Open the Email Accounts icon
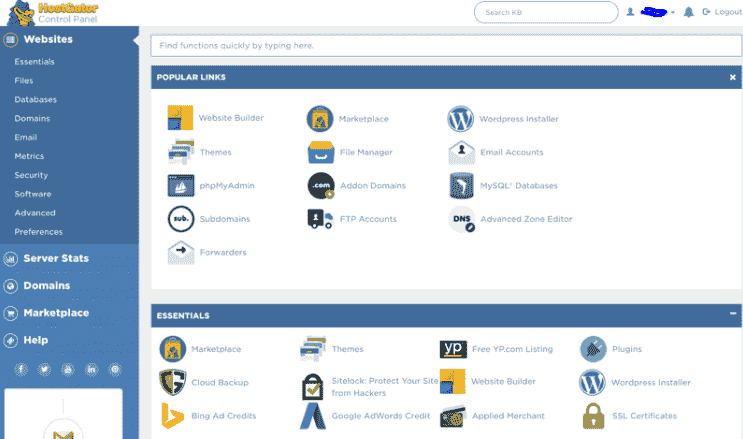This screenshot has width=743, height=439. pos(462,152)
